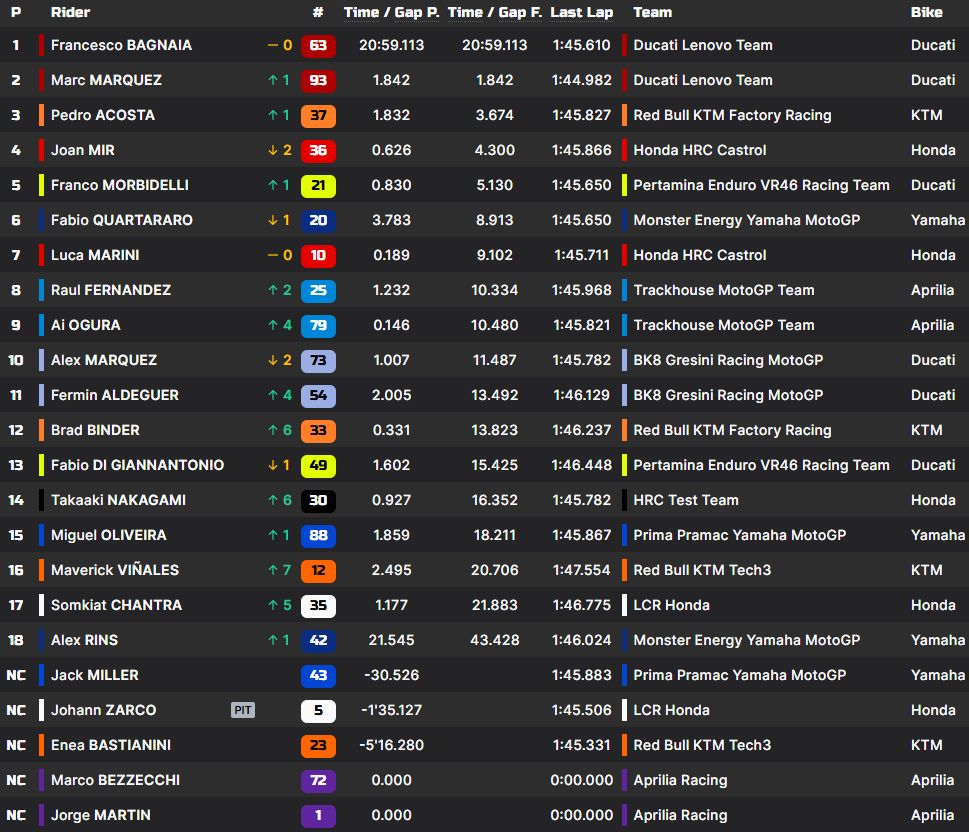969x832 pixels.
Task: Select rider name Somkiat CHANTRA
Action: [116, 605]
